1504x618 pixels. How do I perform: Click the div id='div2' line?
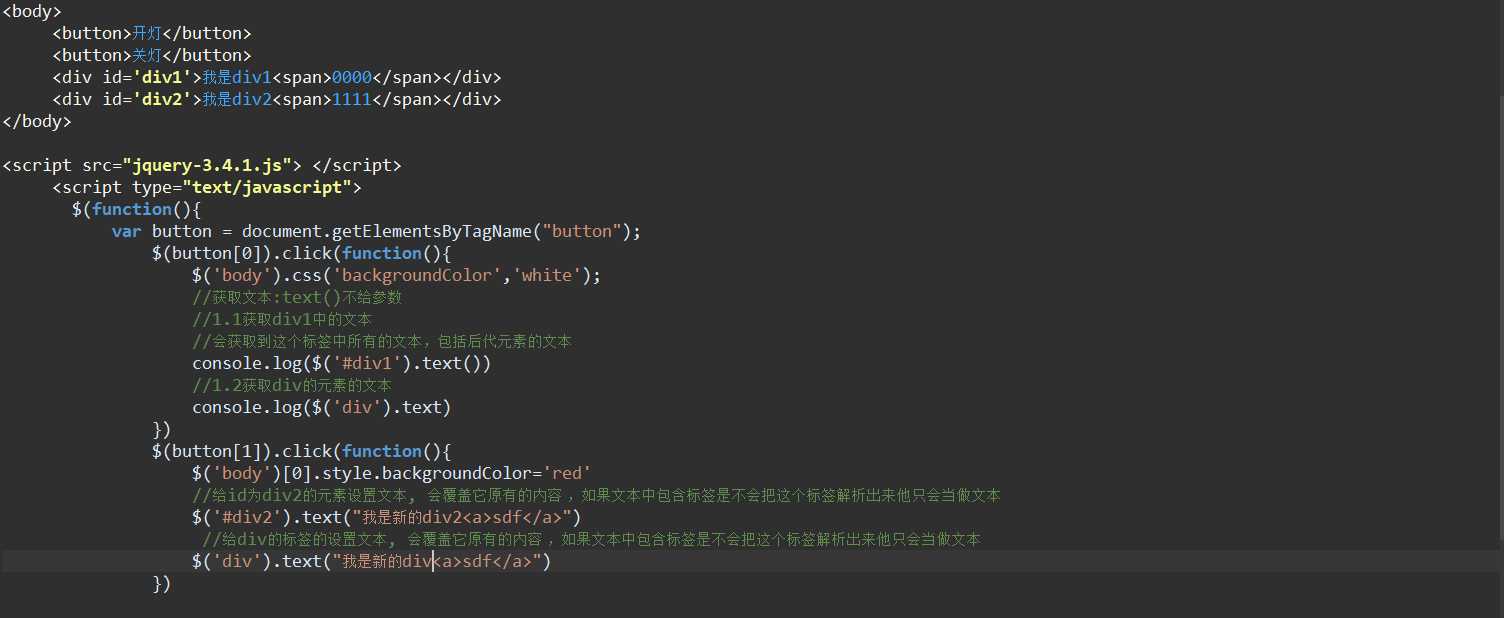click(277, 99)
